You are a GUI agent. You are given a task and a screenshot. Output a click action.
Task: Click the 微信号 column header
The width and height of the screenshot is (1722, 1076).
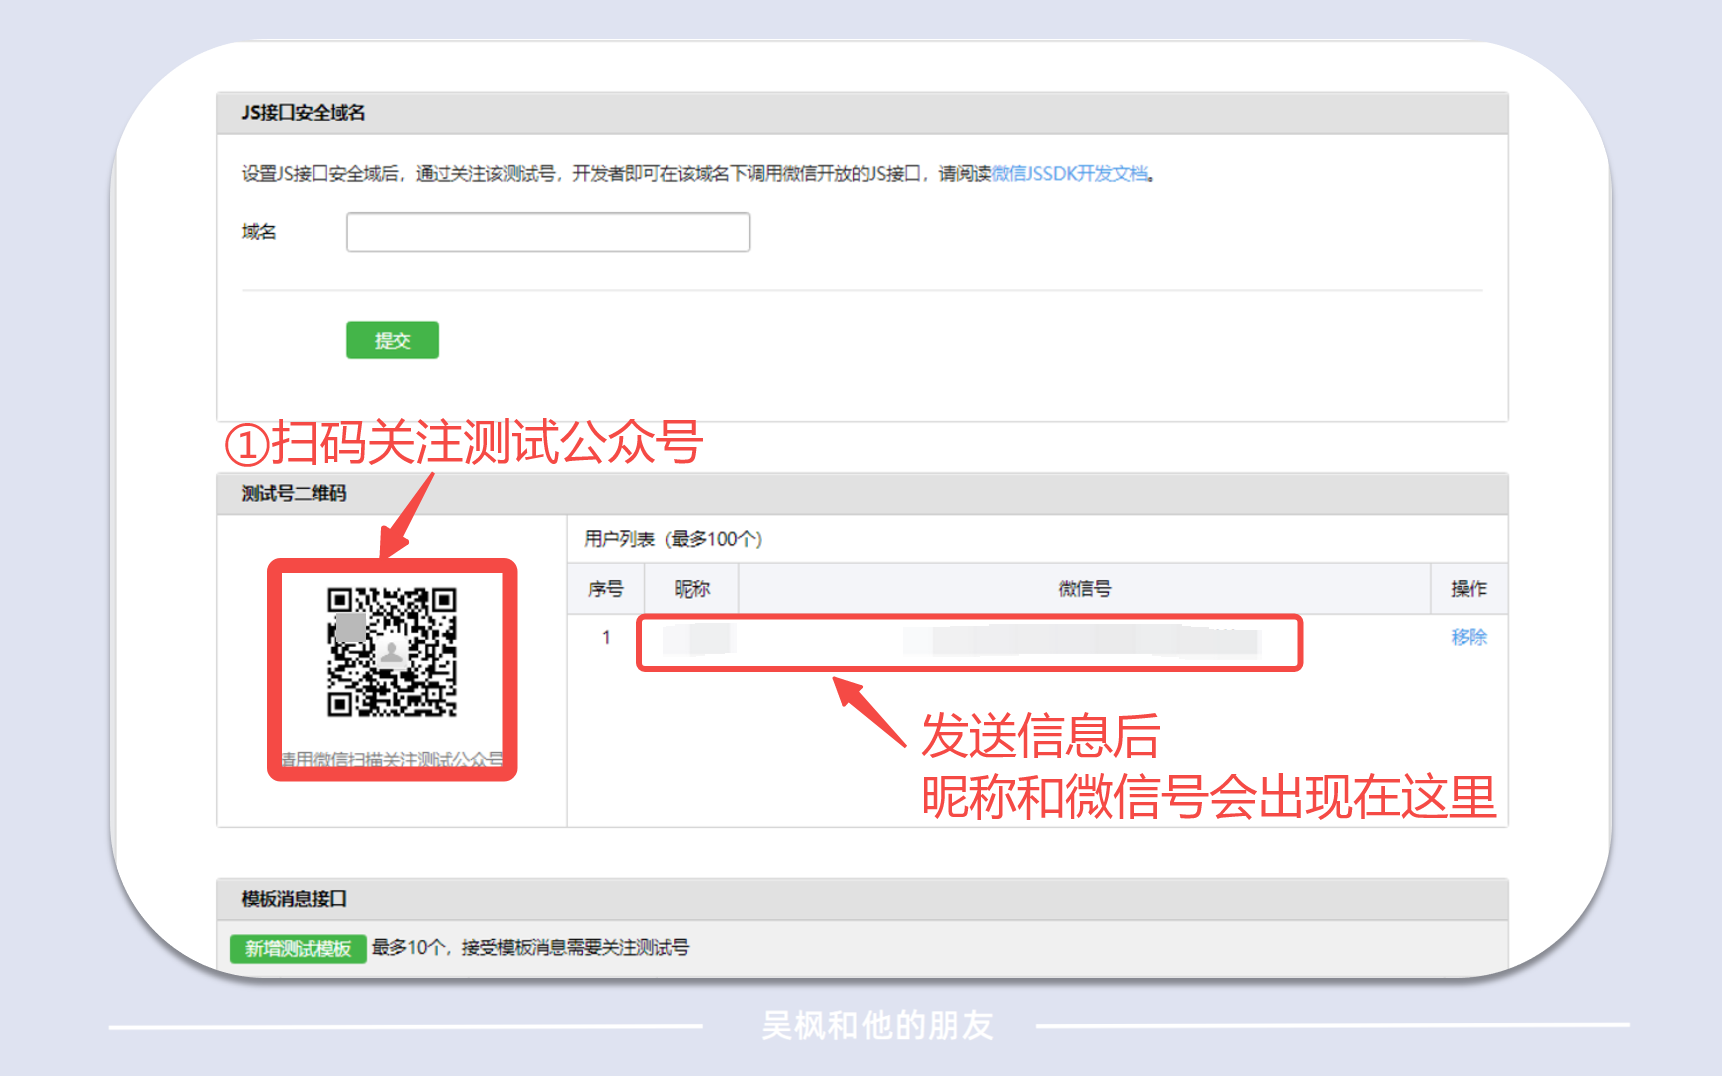1085,589
